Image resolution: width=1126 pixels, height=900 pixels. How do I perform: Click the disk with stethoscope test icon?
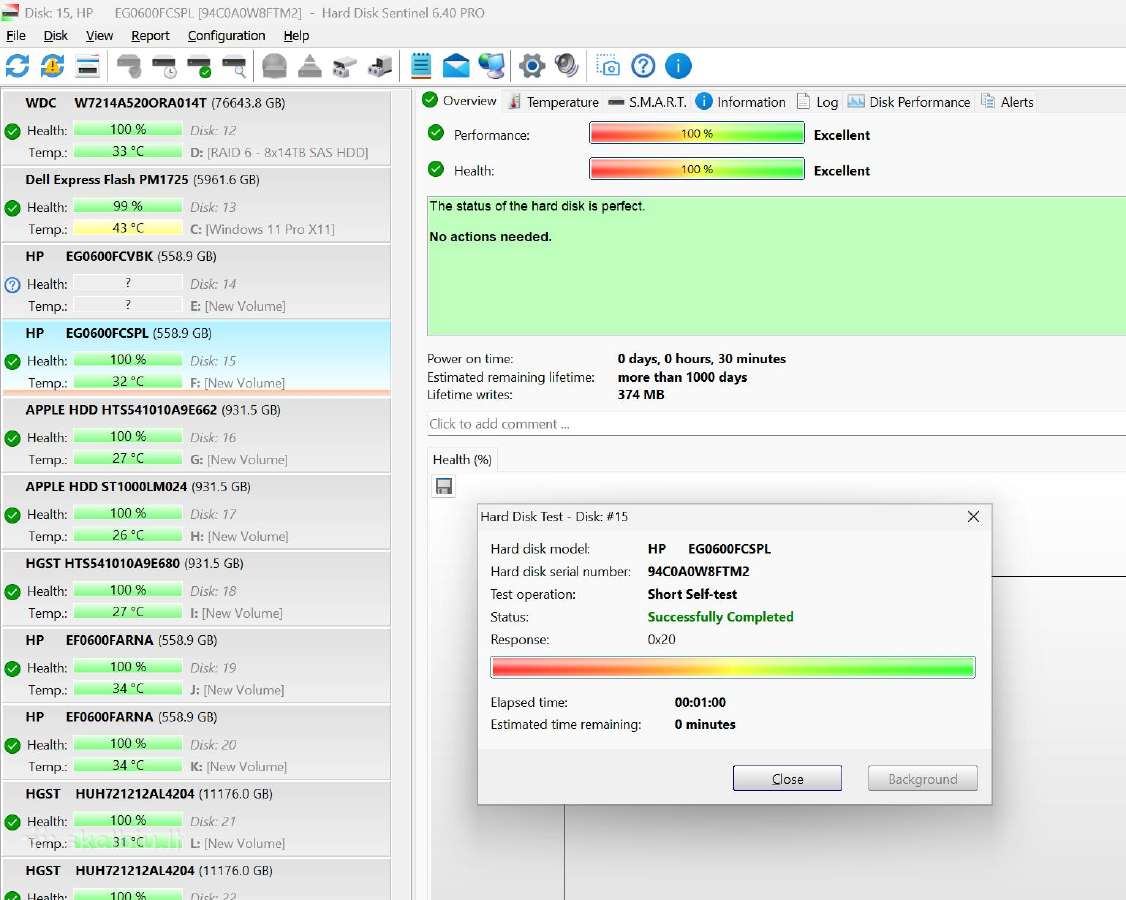129,66
